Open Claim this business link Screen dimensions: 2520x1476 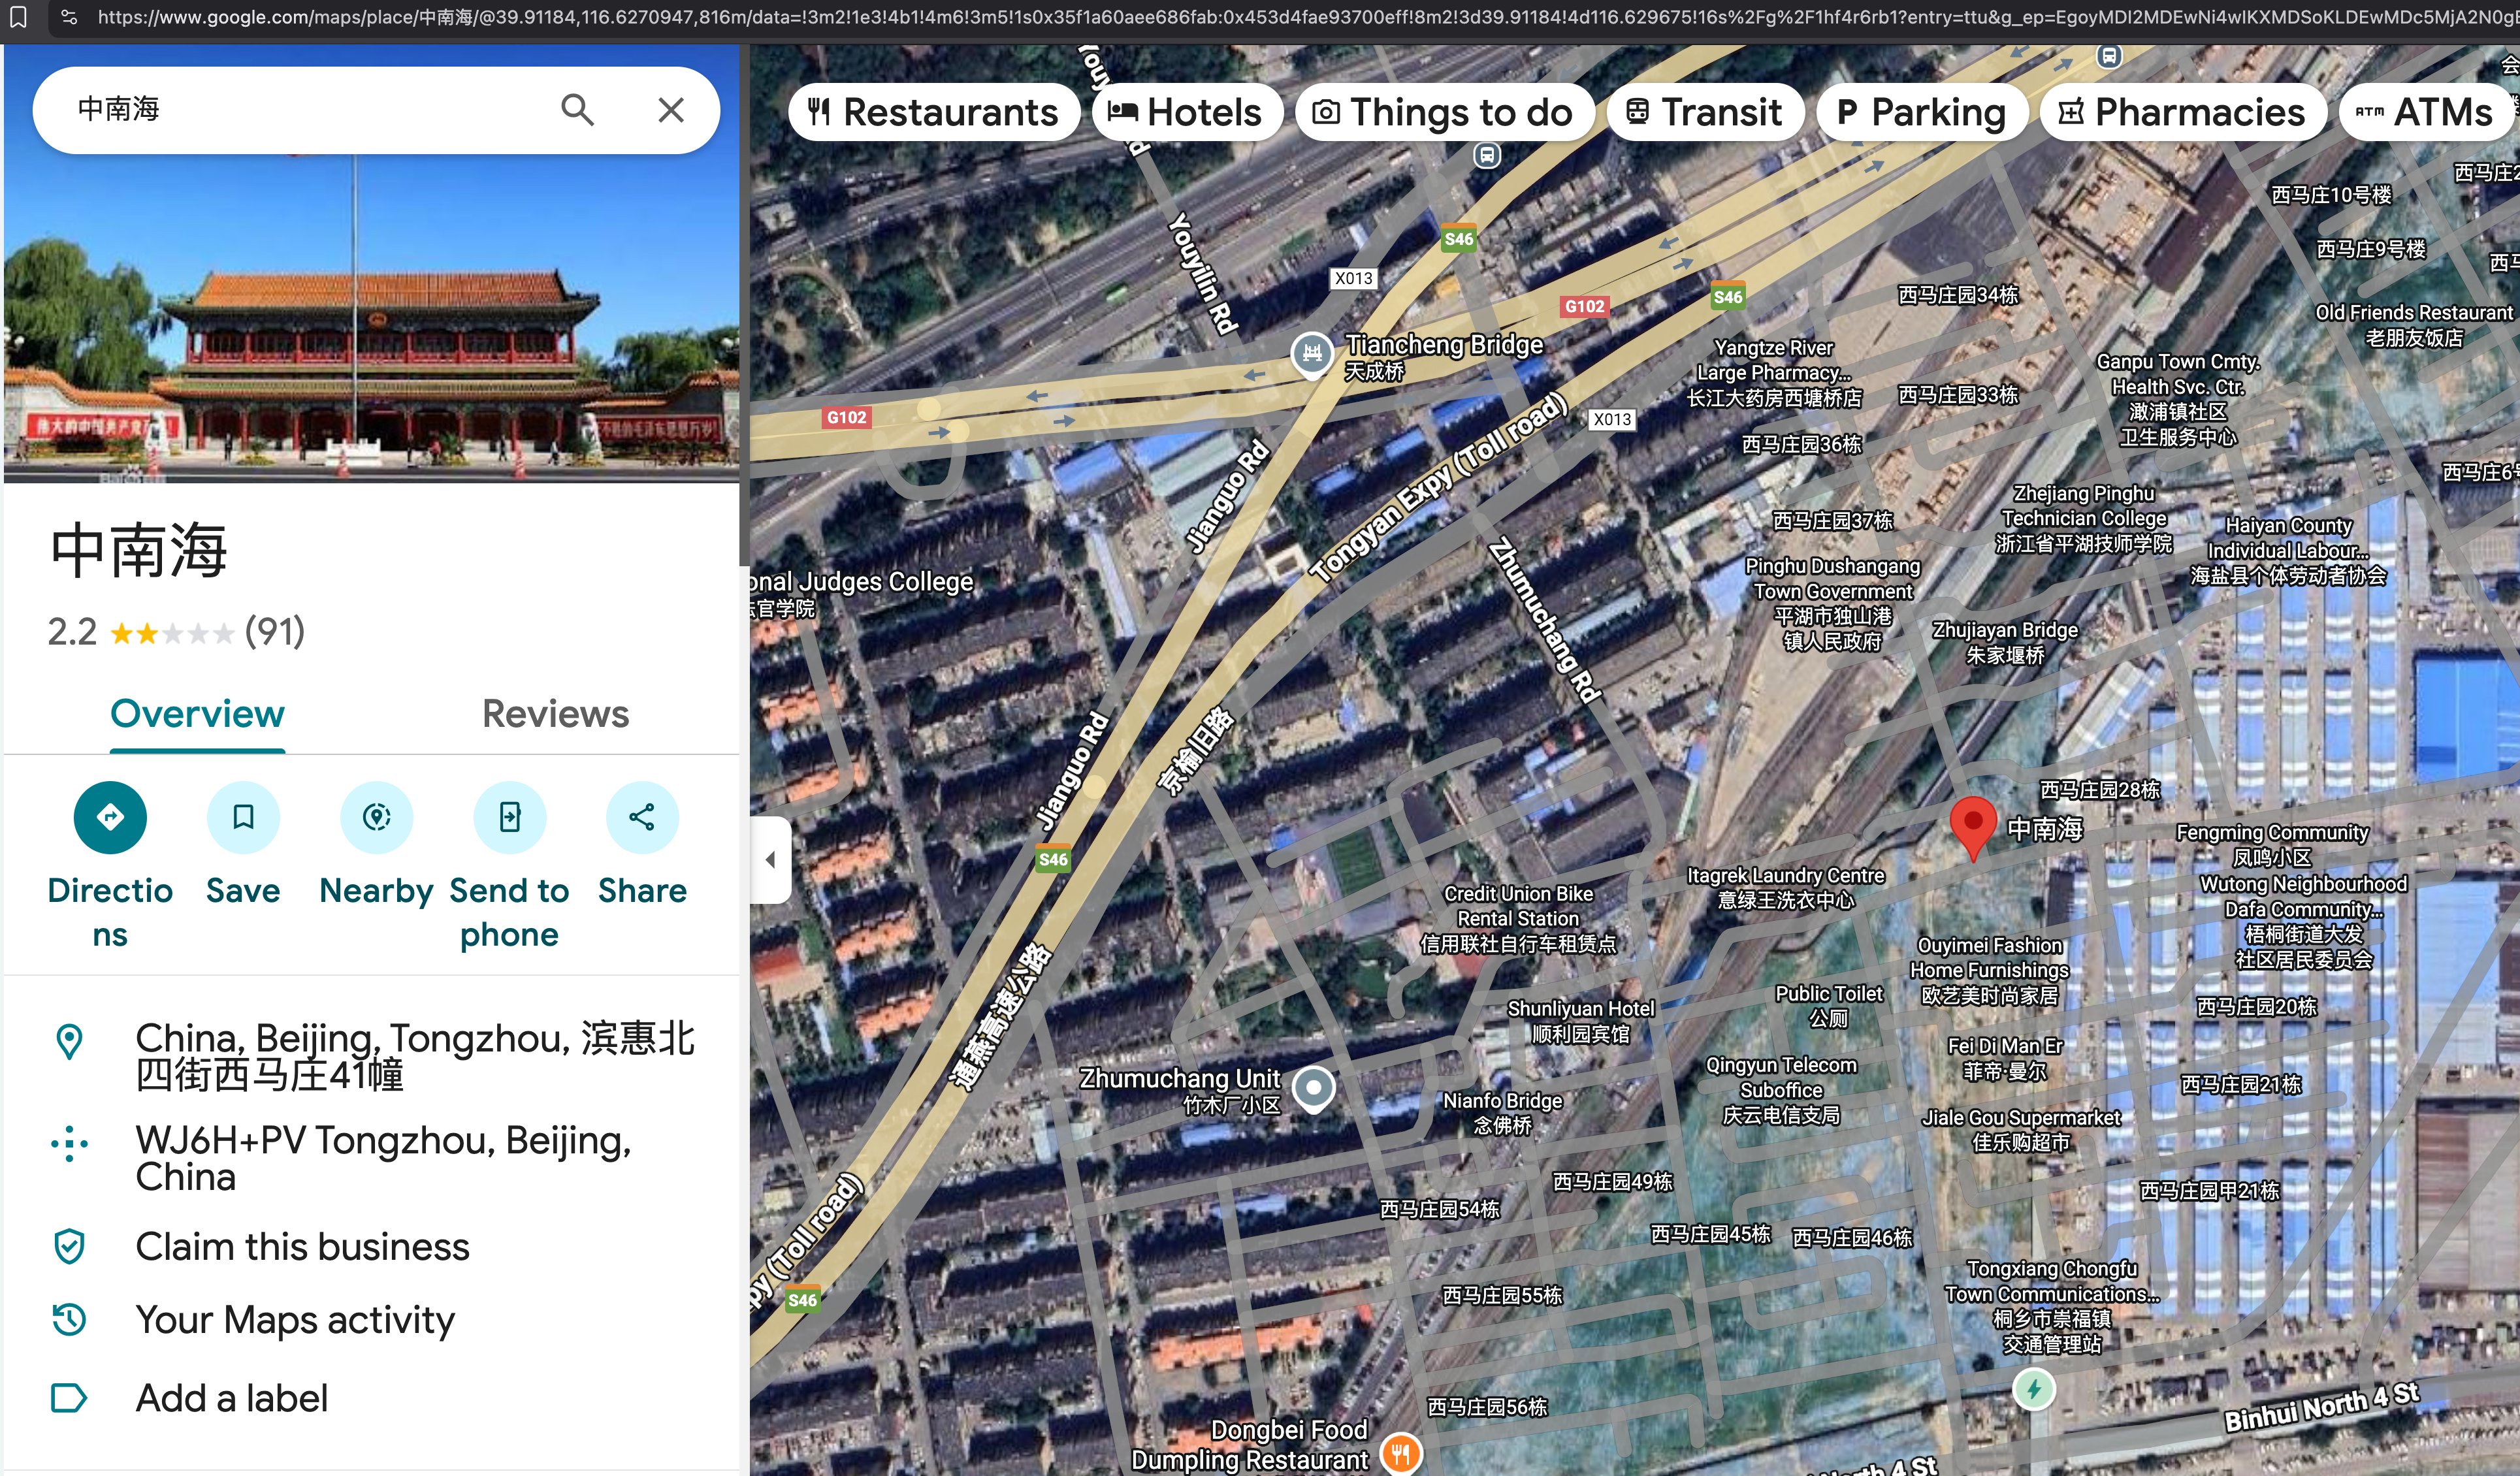(x=302, y=1247)
